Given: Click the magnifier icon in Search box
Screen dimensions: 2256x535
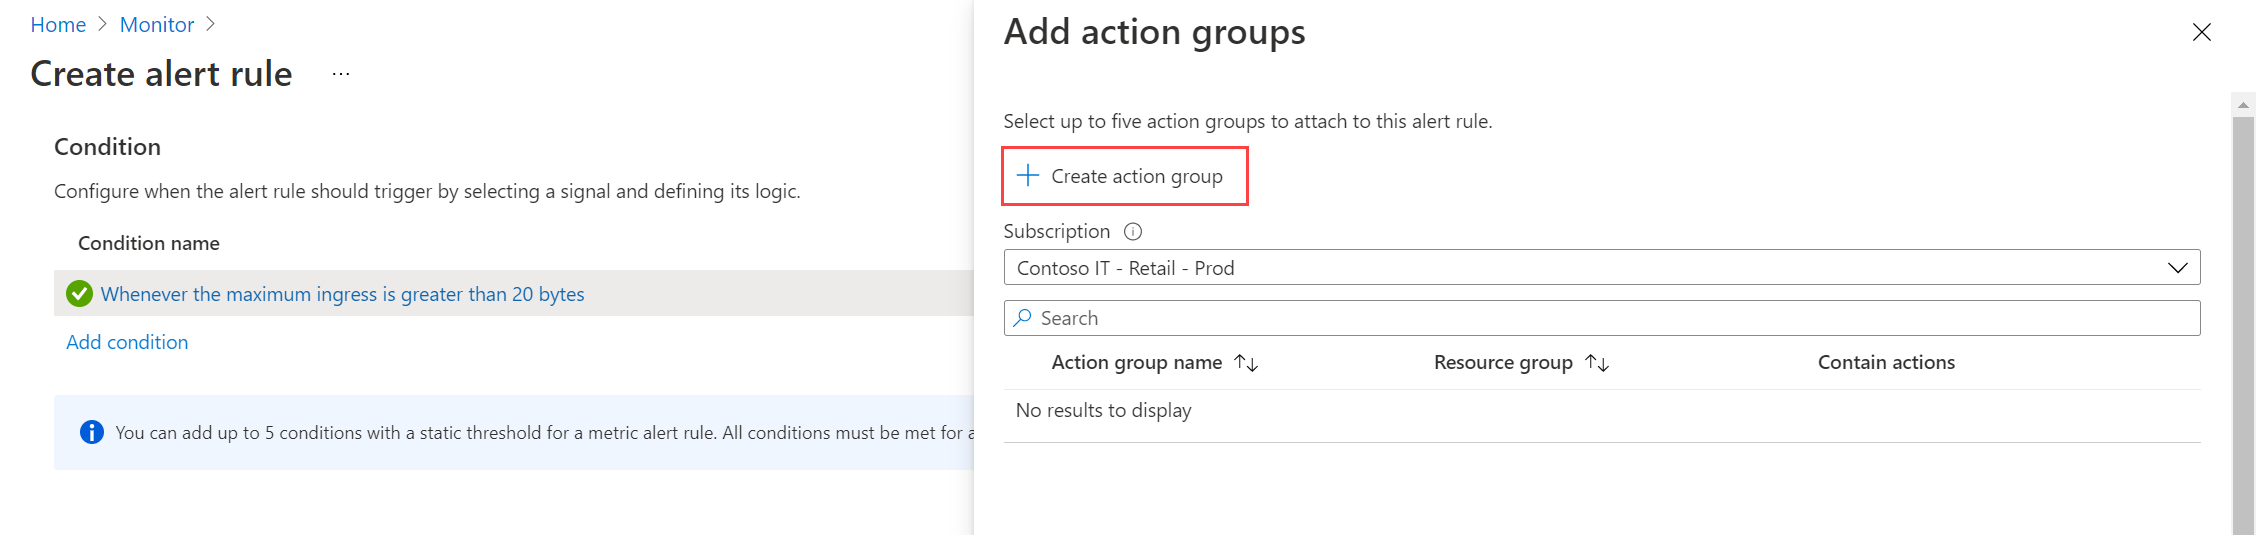Looking at the screenshot, I should [1022, 318].
